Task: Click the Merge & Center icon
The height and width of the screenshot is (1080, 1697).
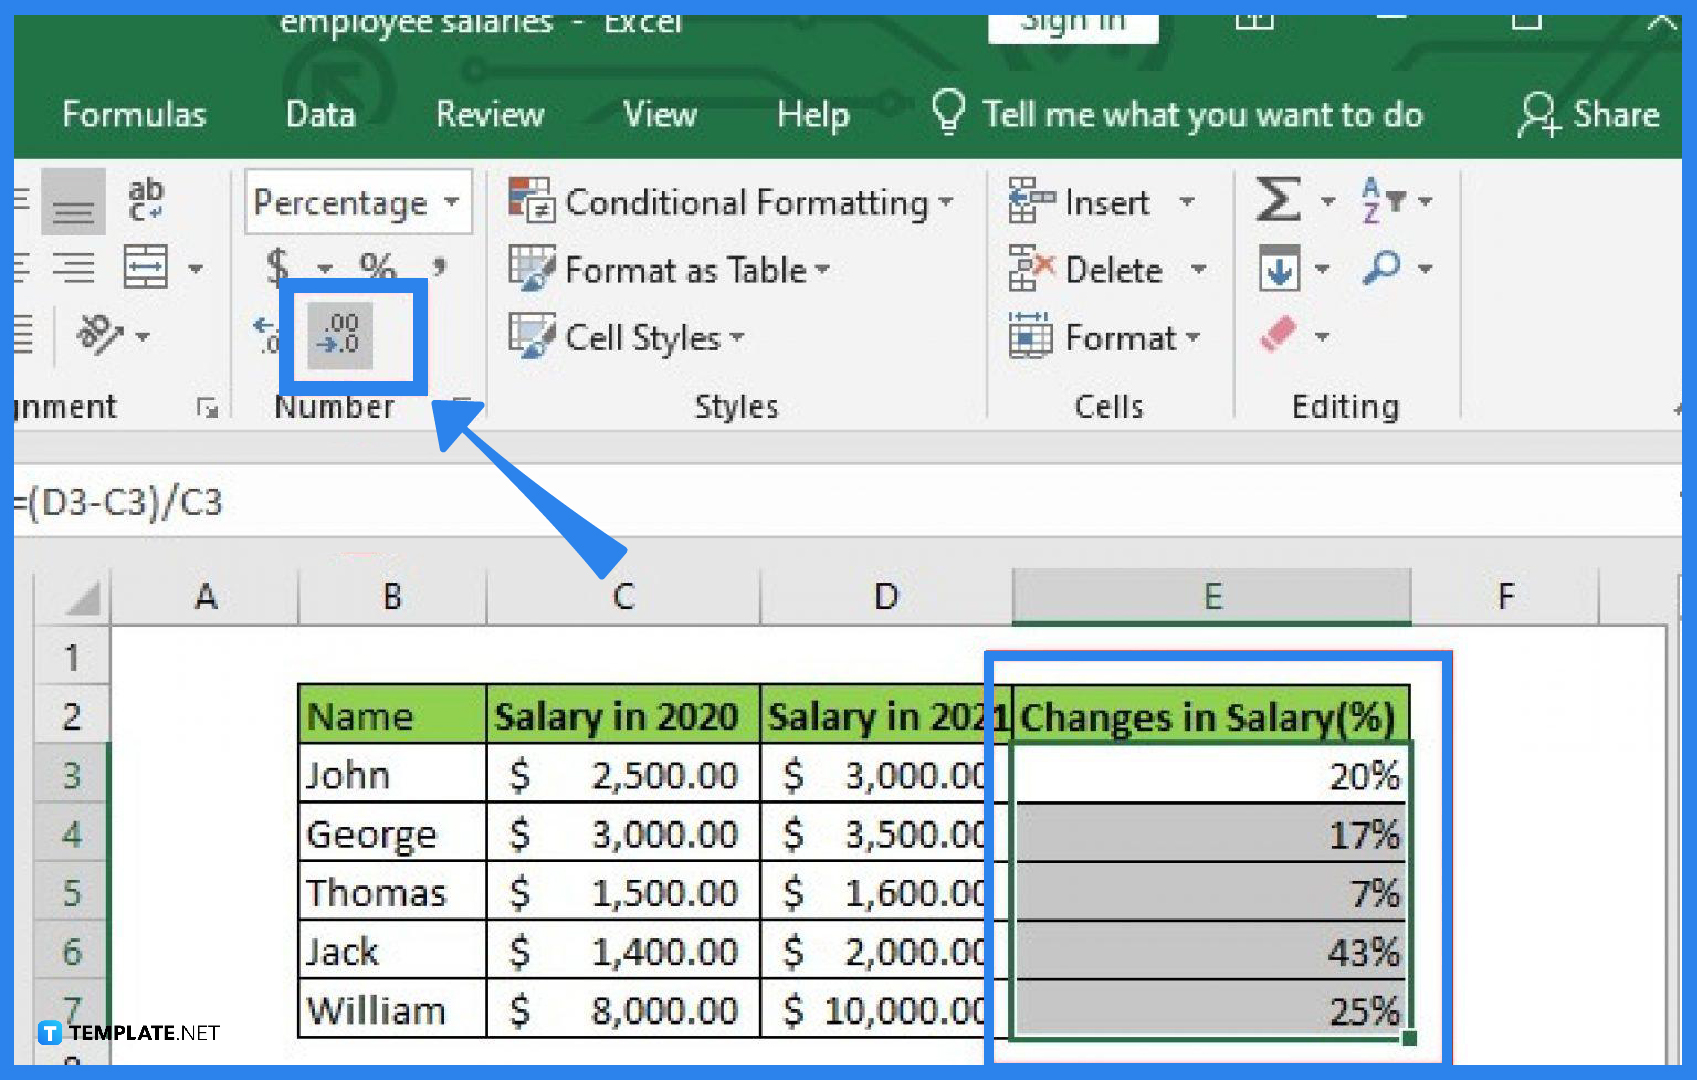Action: (x=148, y=267)
